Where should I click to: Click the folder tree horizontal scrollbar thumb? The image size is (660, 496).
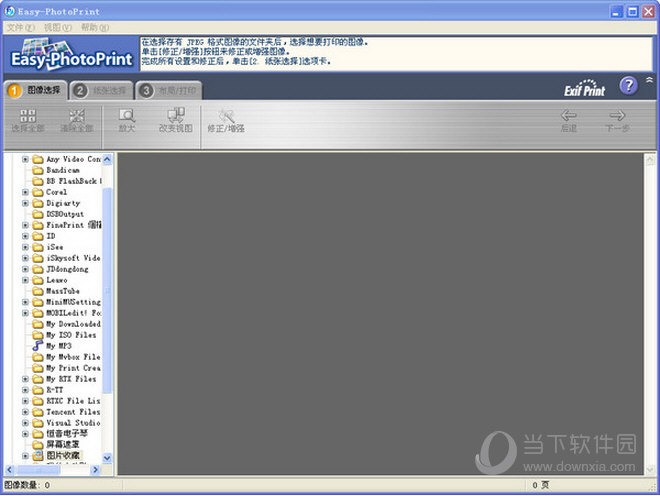[38, 469]
